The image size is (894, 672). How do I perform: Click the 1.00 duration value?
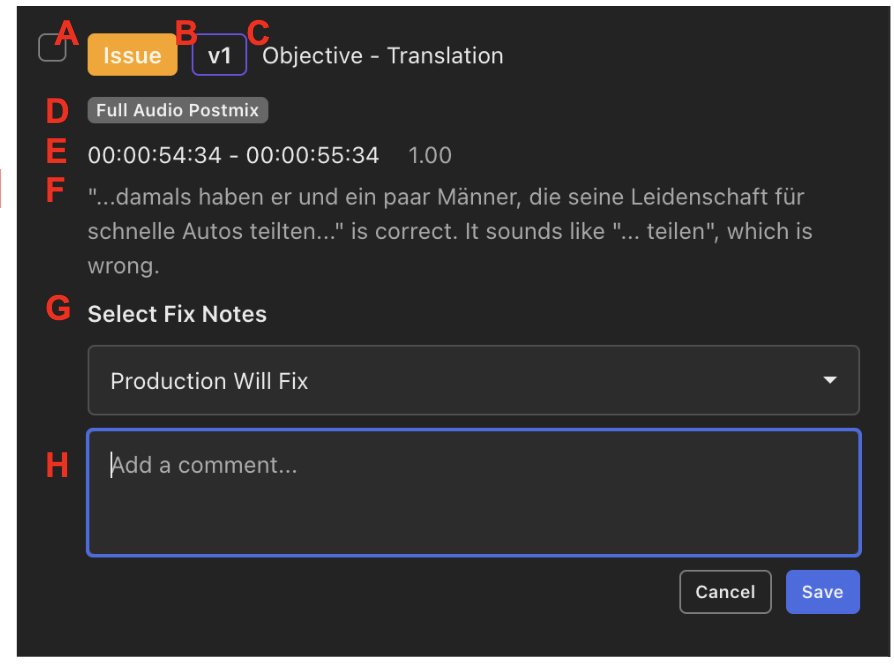[x=430, y=156]
